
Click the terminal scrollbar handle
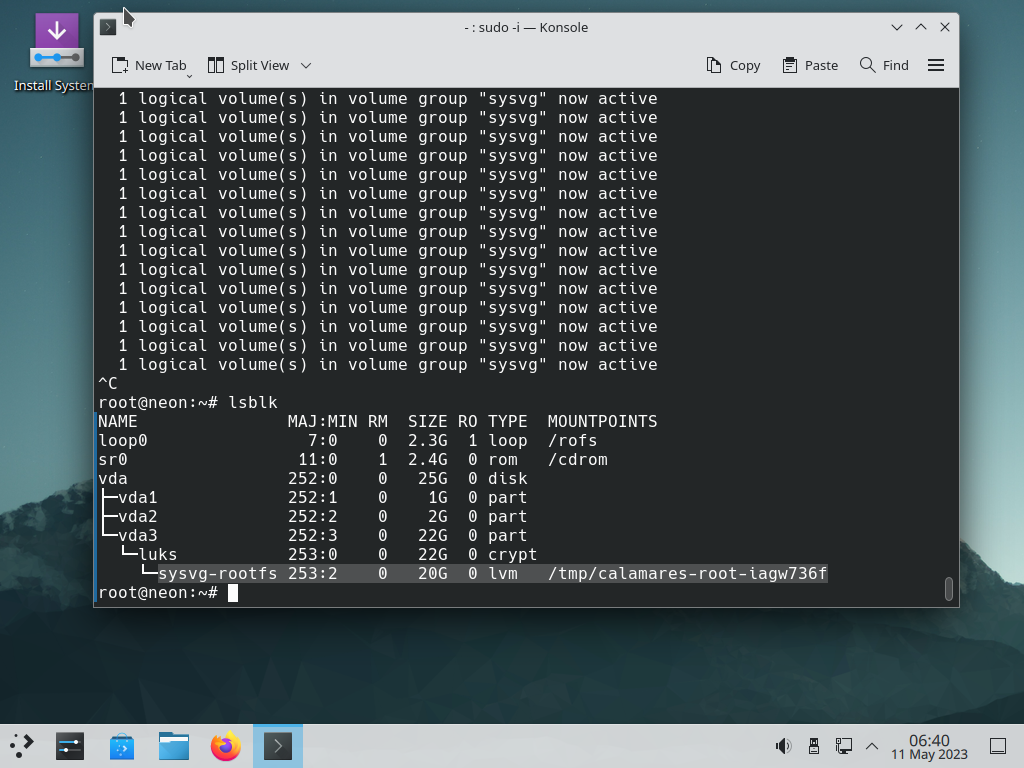tap(949, 588)
